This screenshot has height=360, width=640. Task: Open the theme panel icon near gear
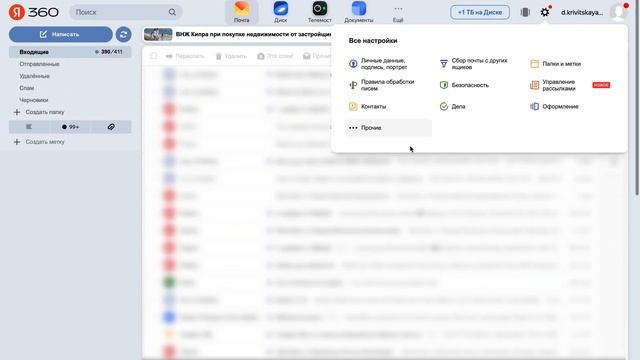click(x=525, y=12)
